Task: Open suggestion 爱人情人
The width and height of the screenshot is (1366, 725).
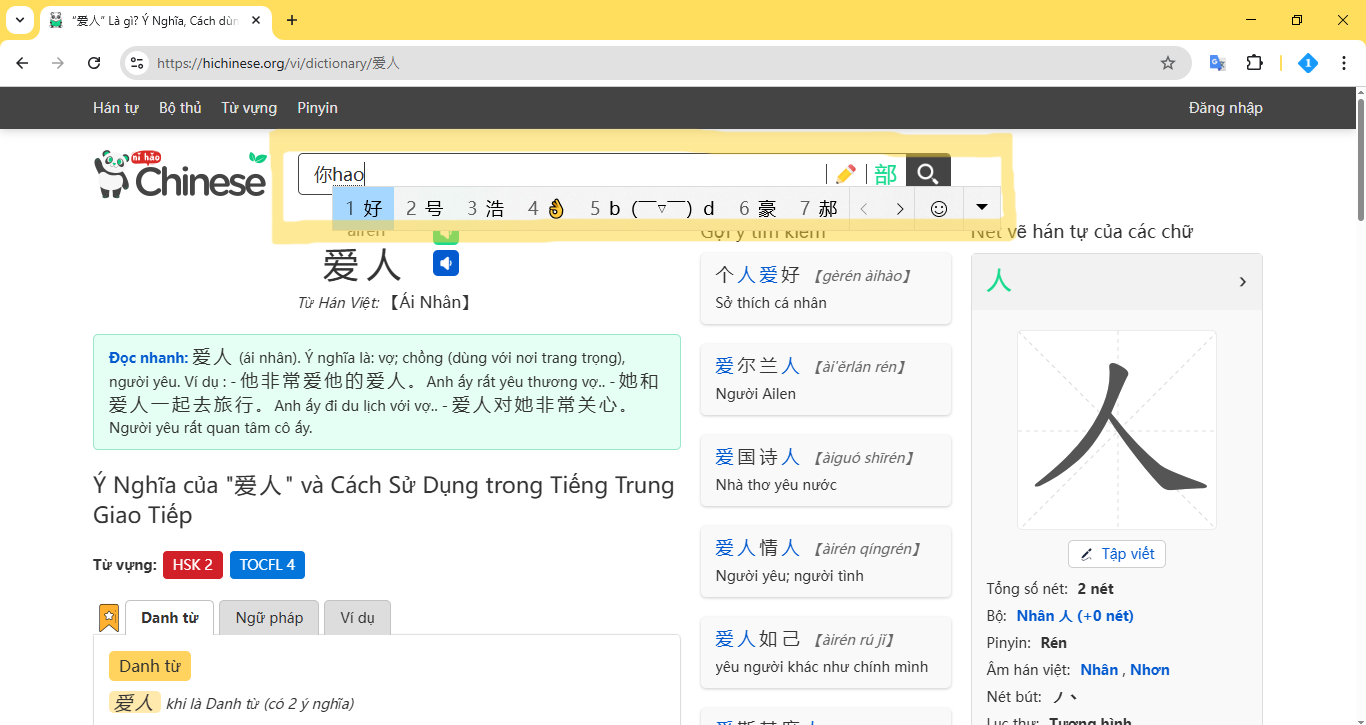Action: [x=826, y=561]
